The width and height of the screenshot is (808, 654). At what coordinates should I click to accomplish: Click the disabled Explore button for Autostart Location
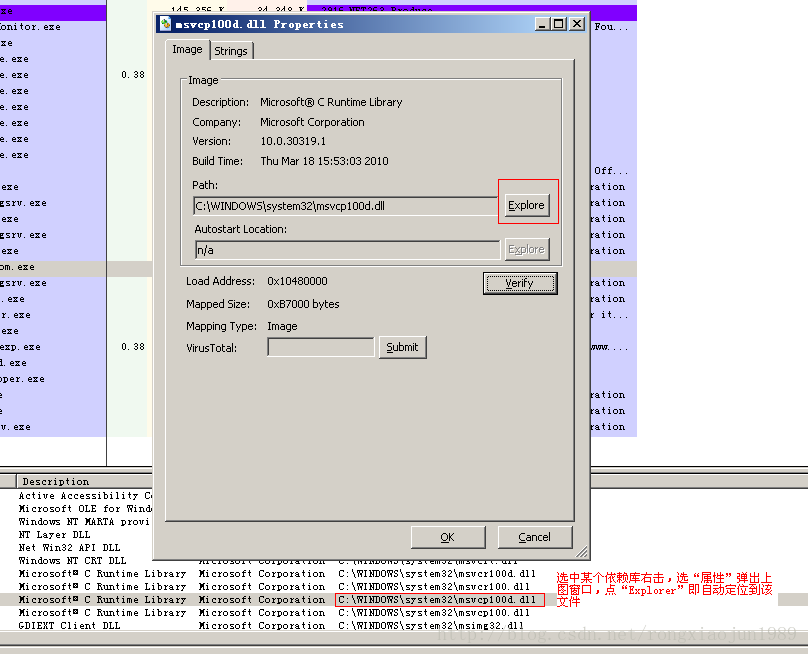[526, 249]
